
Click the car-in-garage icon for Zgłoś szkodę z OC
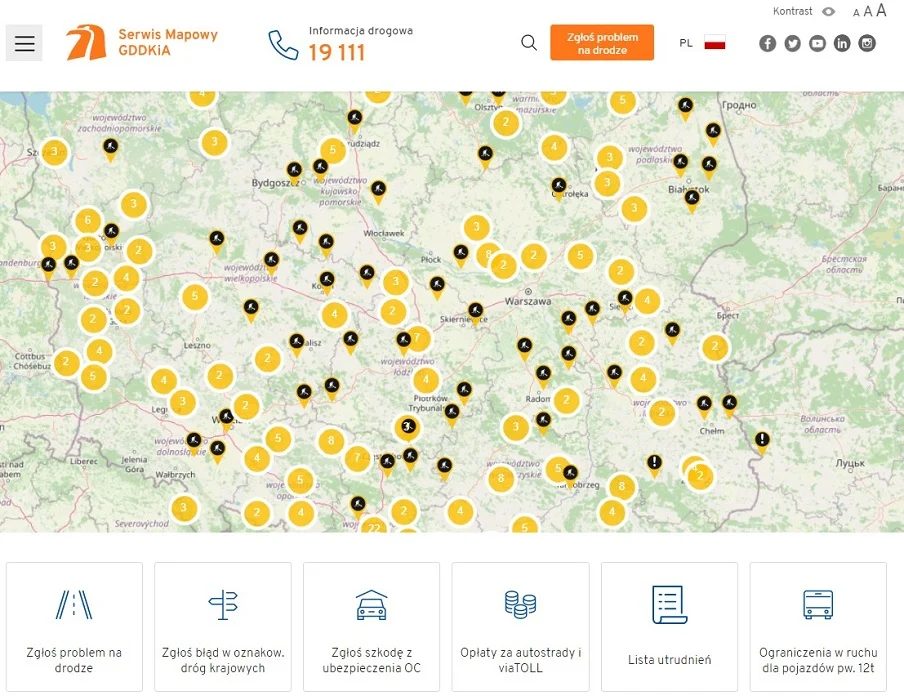[371, 606]
